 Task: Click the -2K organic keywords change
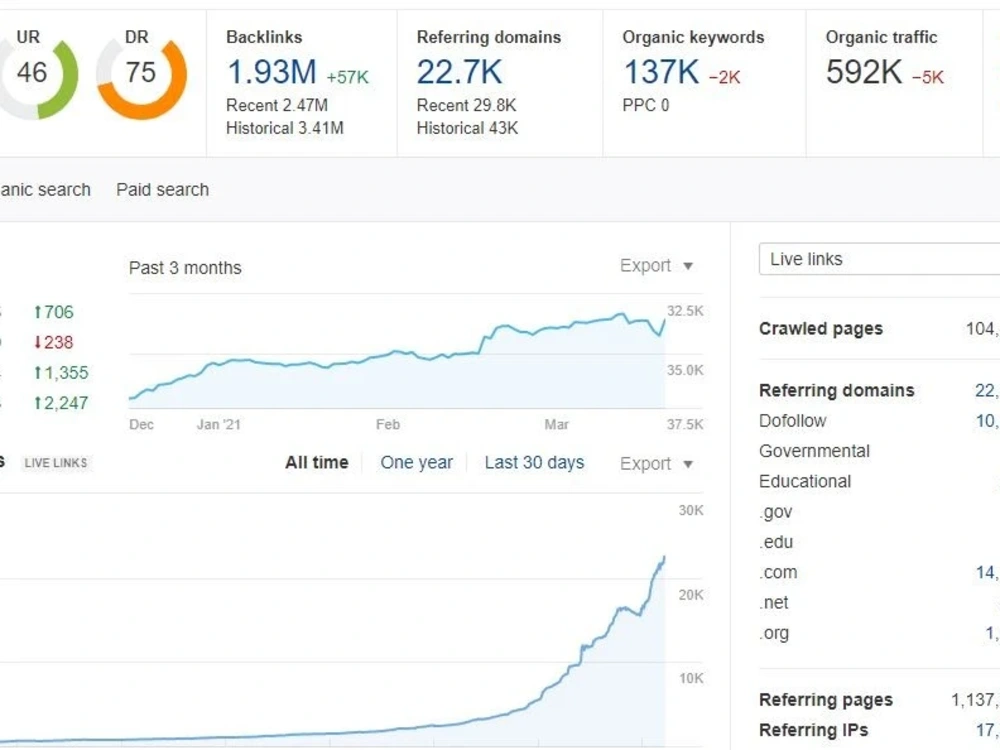(724, 78)
